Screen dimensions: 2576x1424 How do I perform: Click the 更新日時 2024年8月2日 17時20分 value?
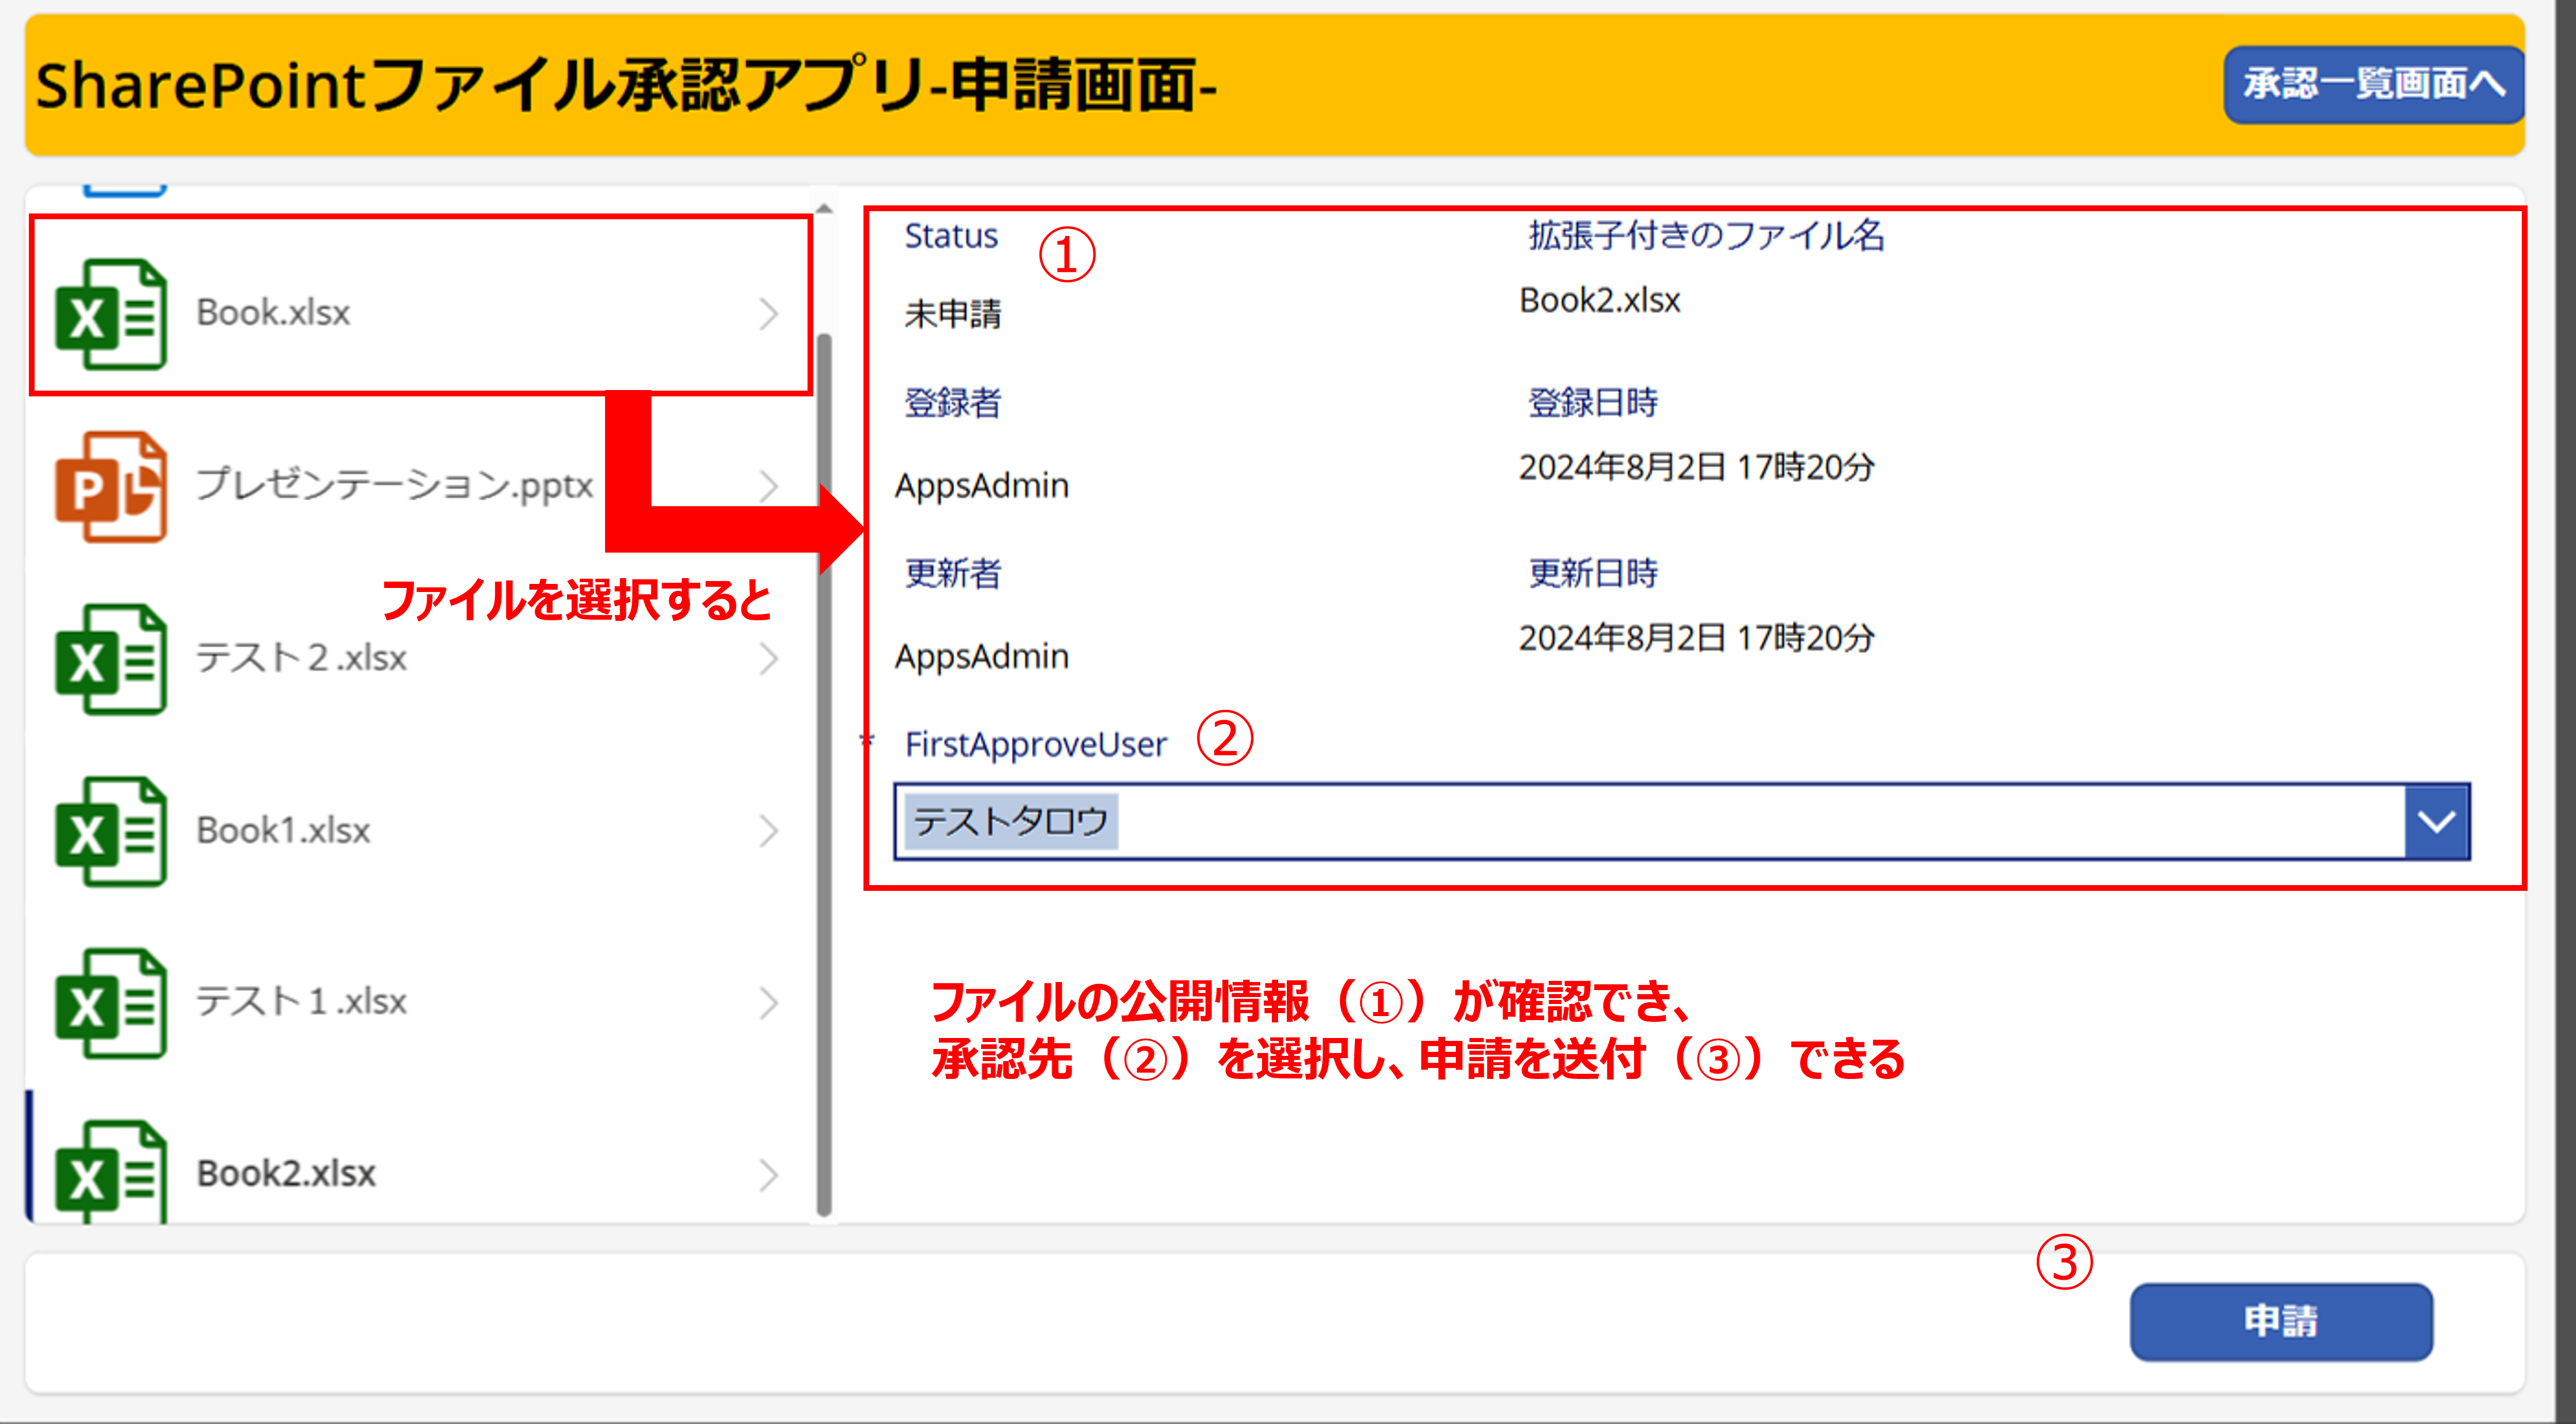(x=1697, y=638)
